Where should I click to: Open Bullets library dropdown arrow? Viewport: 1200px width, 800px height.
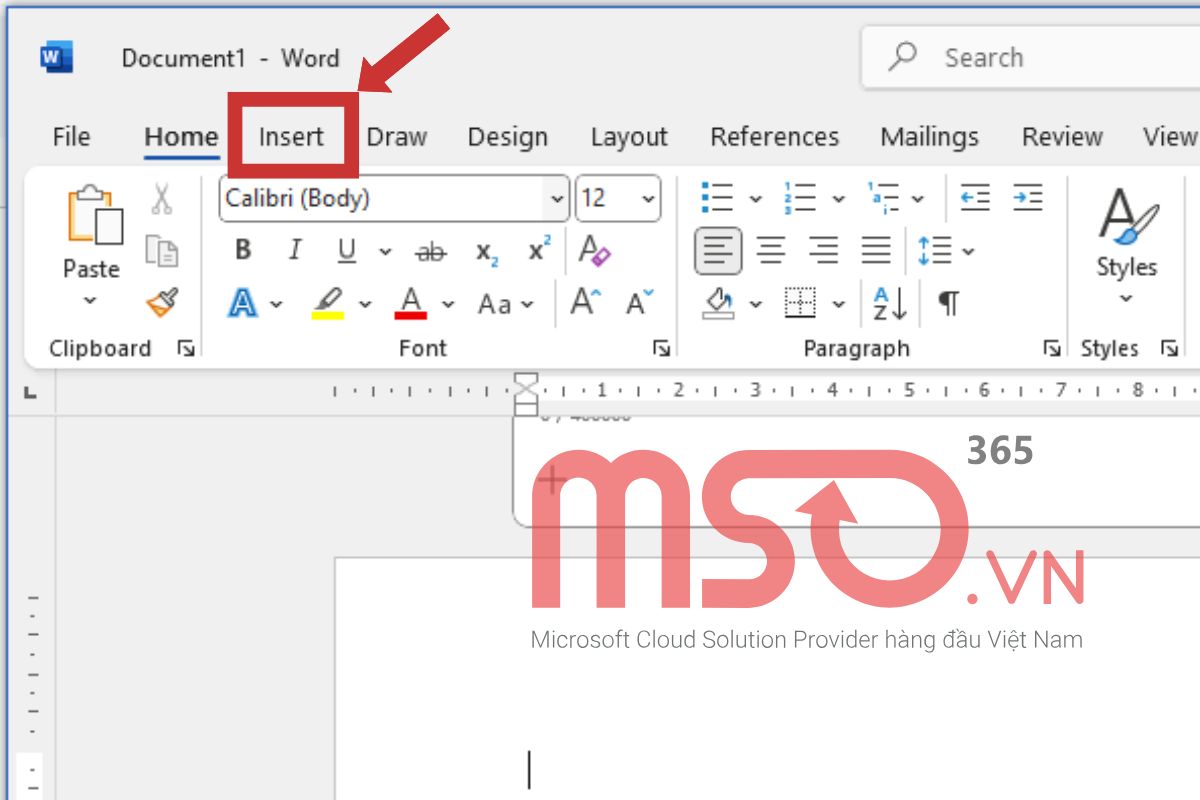pos(756,199)
